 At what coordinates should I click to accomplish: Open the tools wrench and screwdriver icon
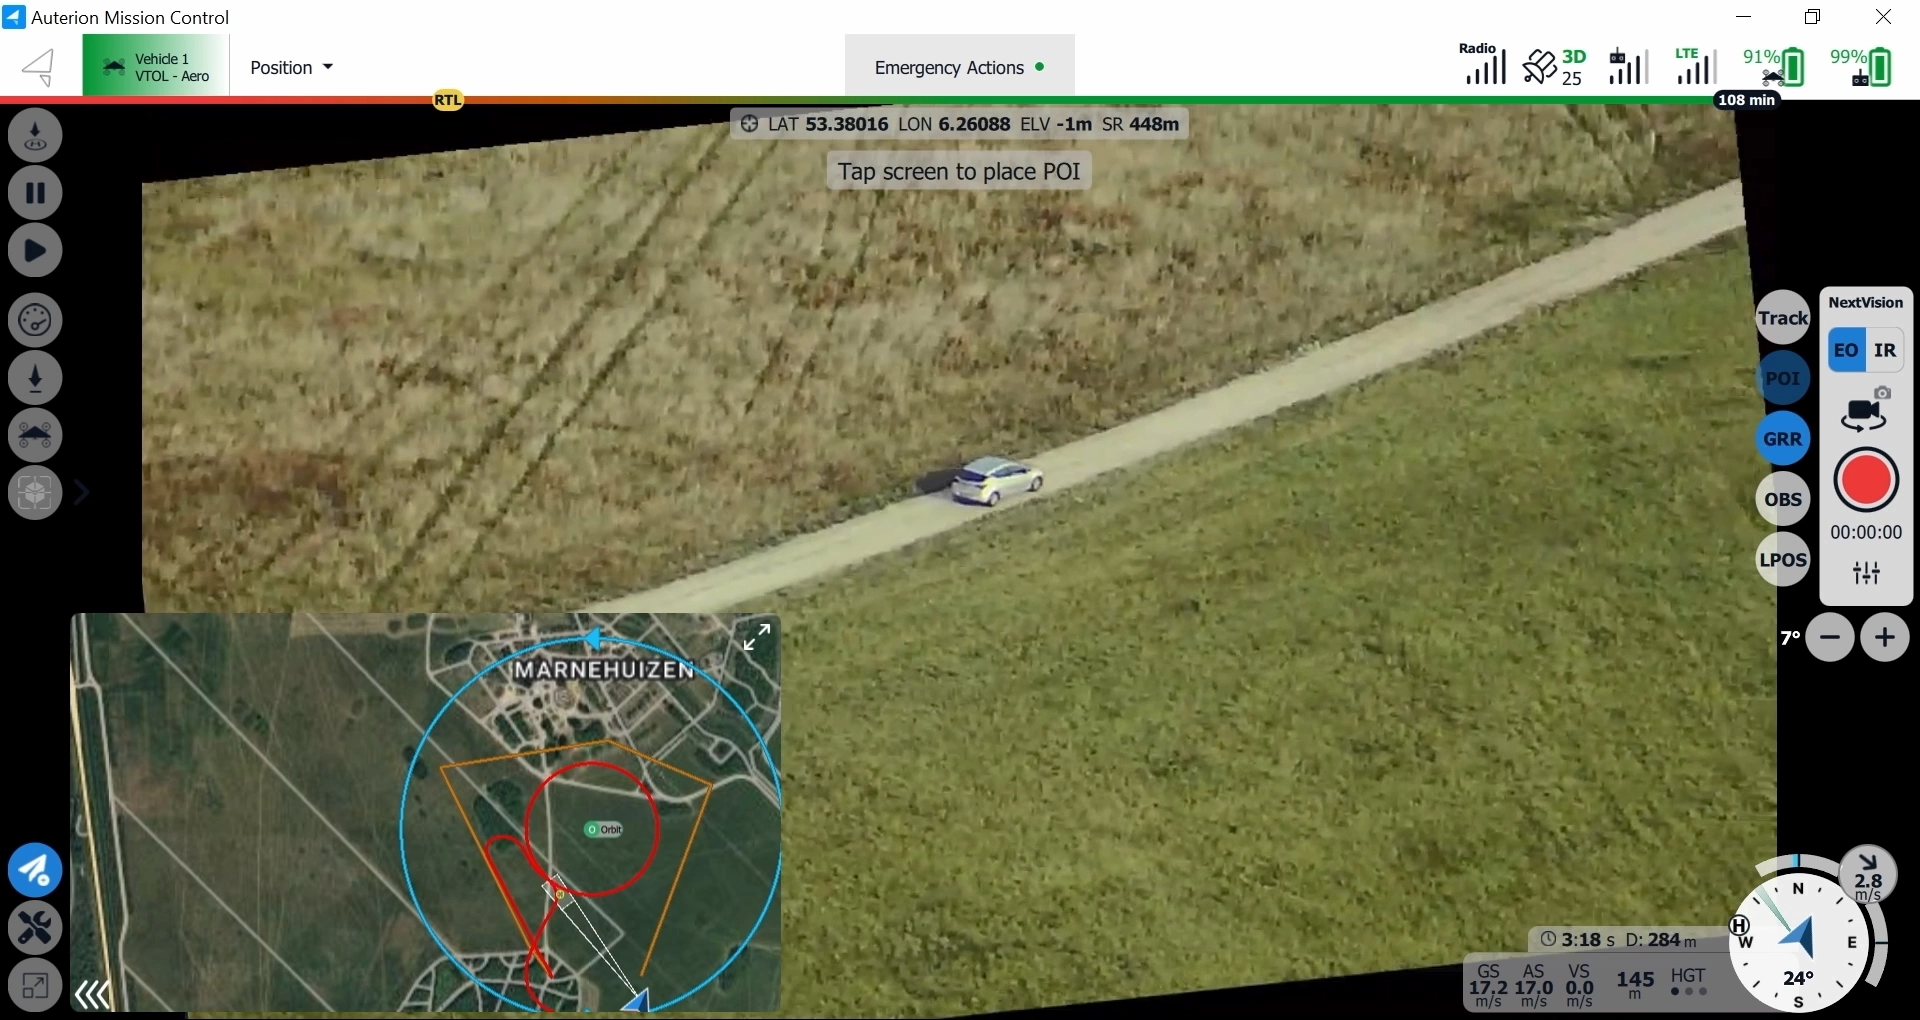point(35,928)
